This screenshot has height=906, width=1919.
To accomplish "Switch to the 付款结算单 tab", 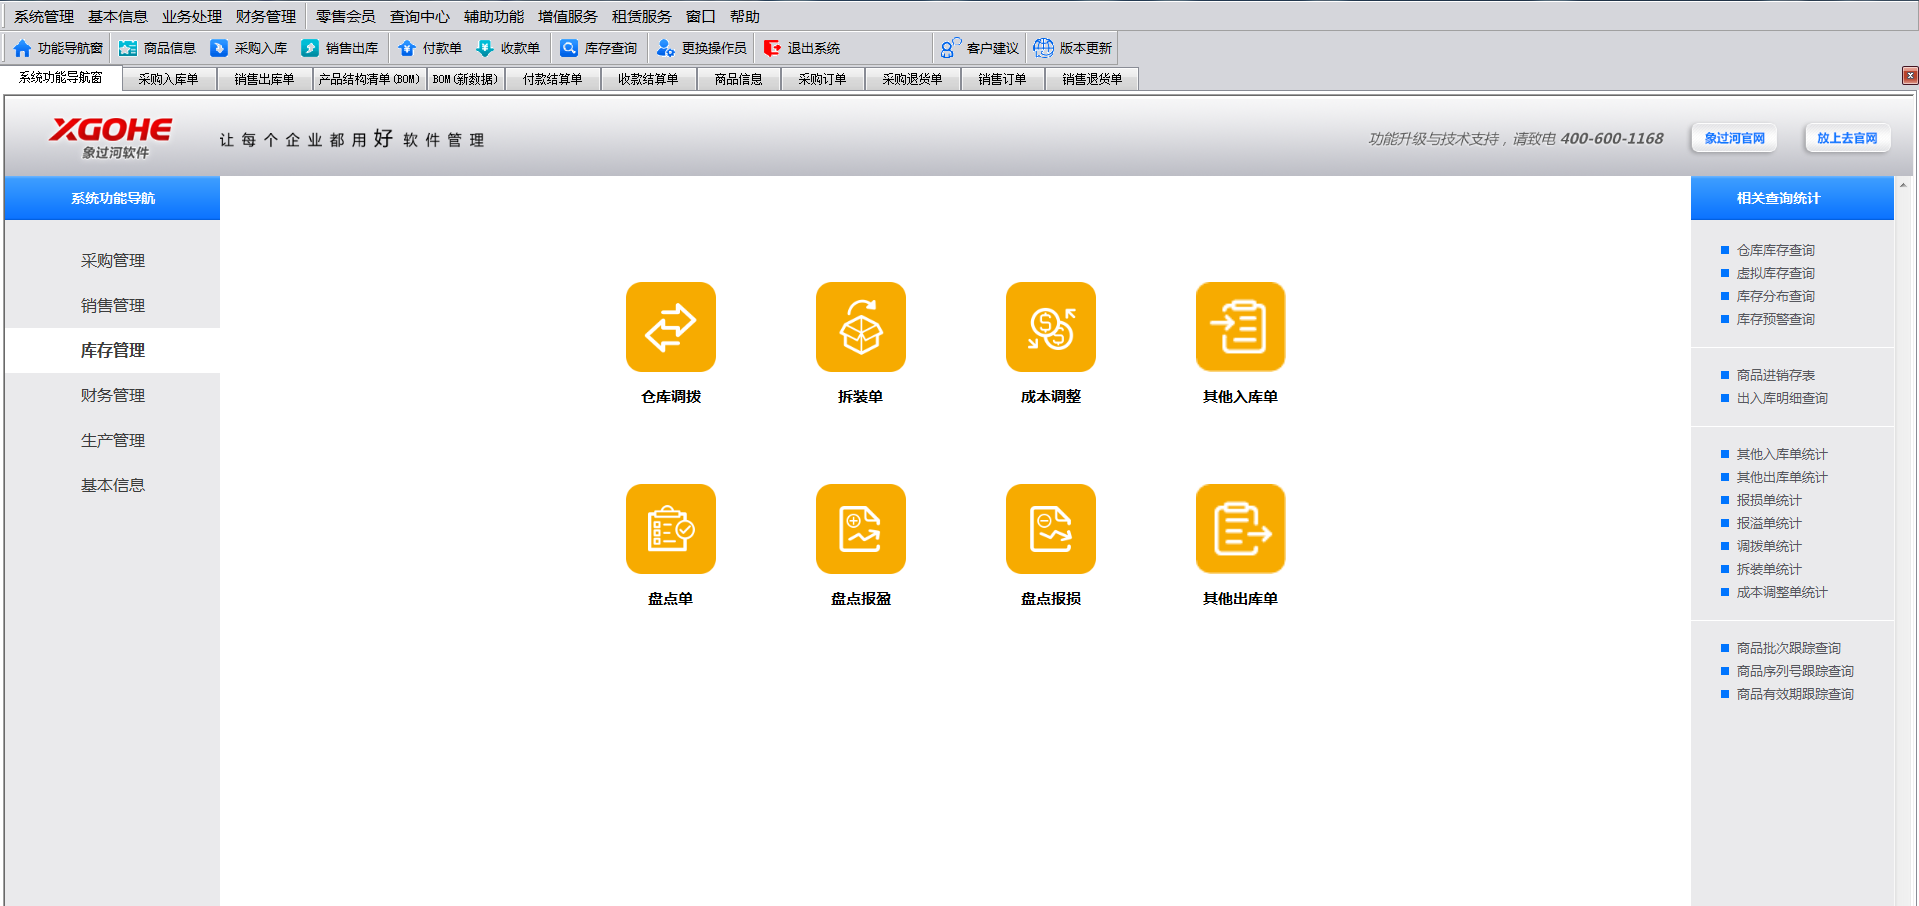I will coord(553,79).
